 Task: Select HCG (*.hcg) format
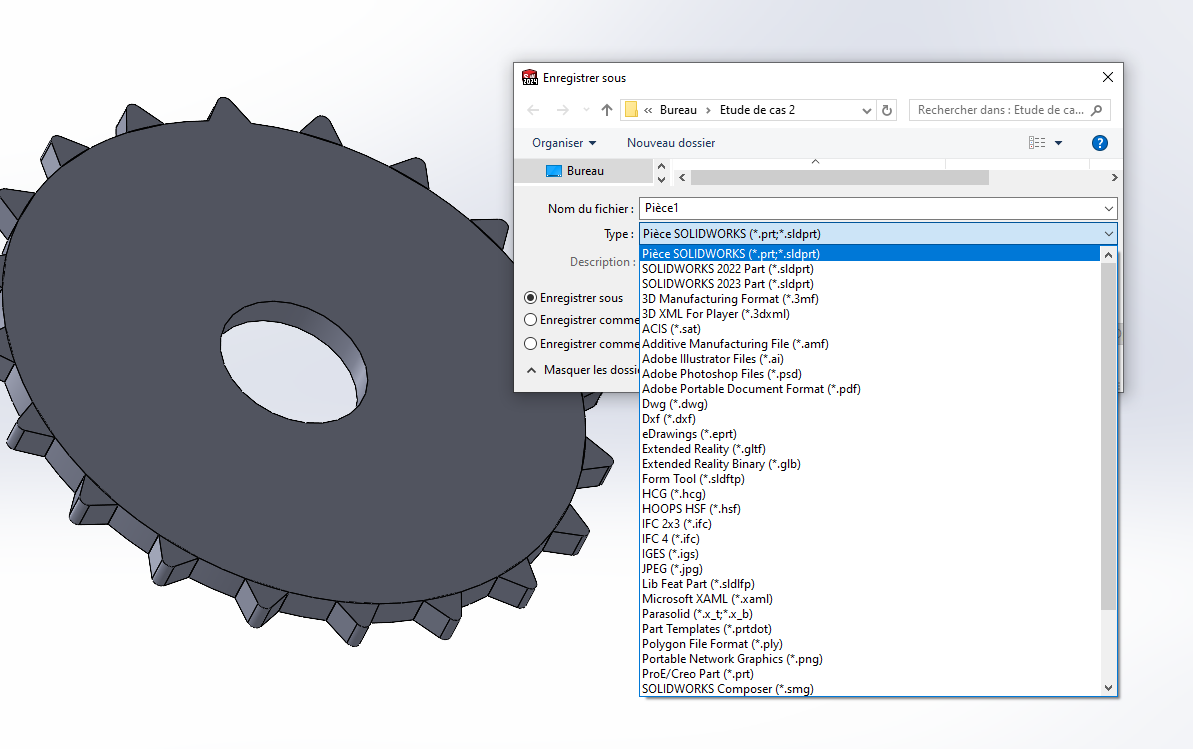[870, 494]
